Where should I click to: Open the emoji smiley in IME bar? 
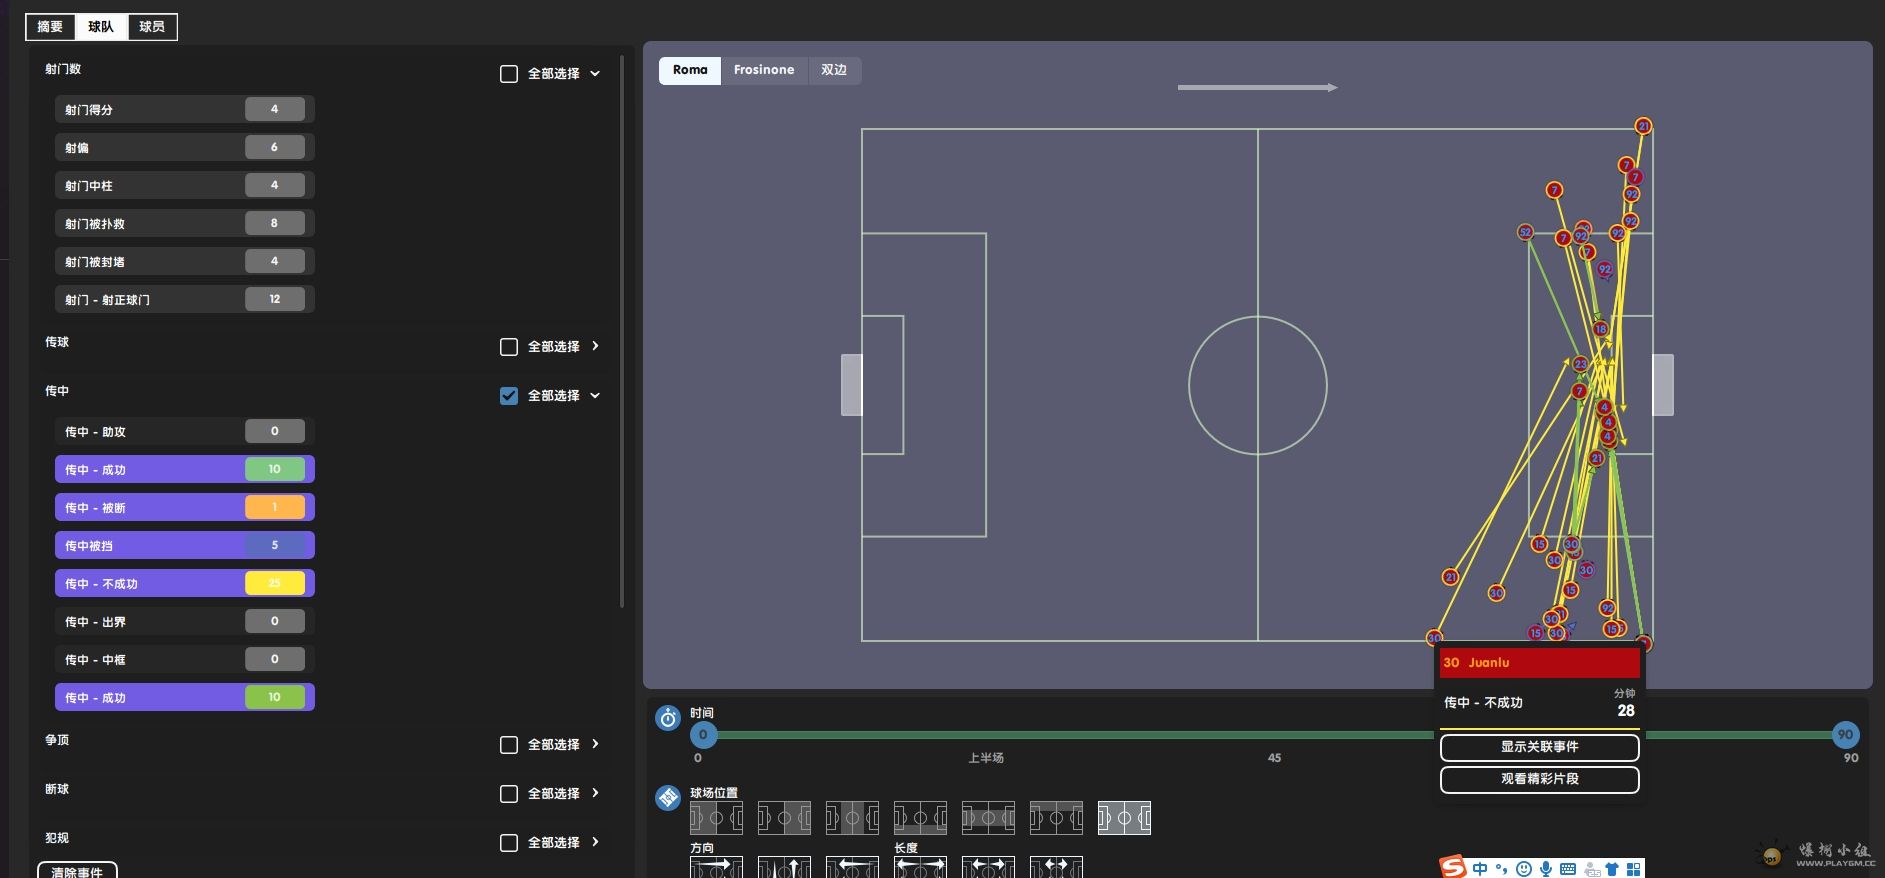[x=1524, y=869]
